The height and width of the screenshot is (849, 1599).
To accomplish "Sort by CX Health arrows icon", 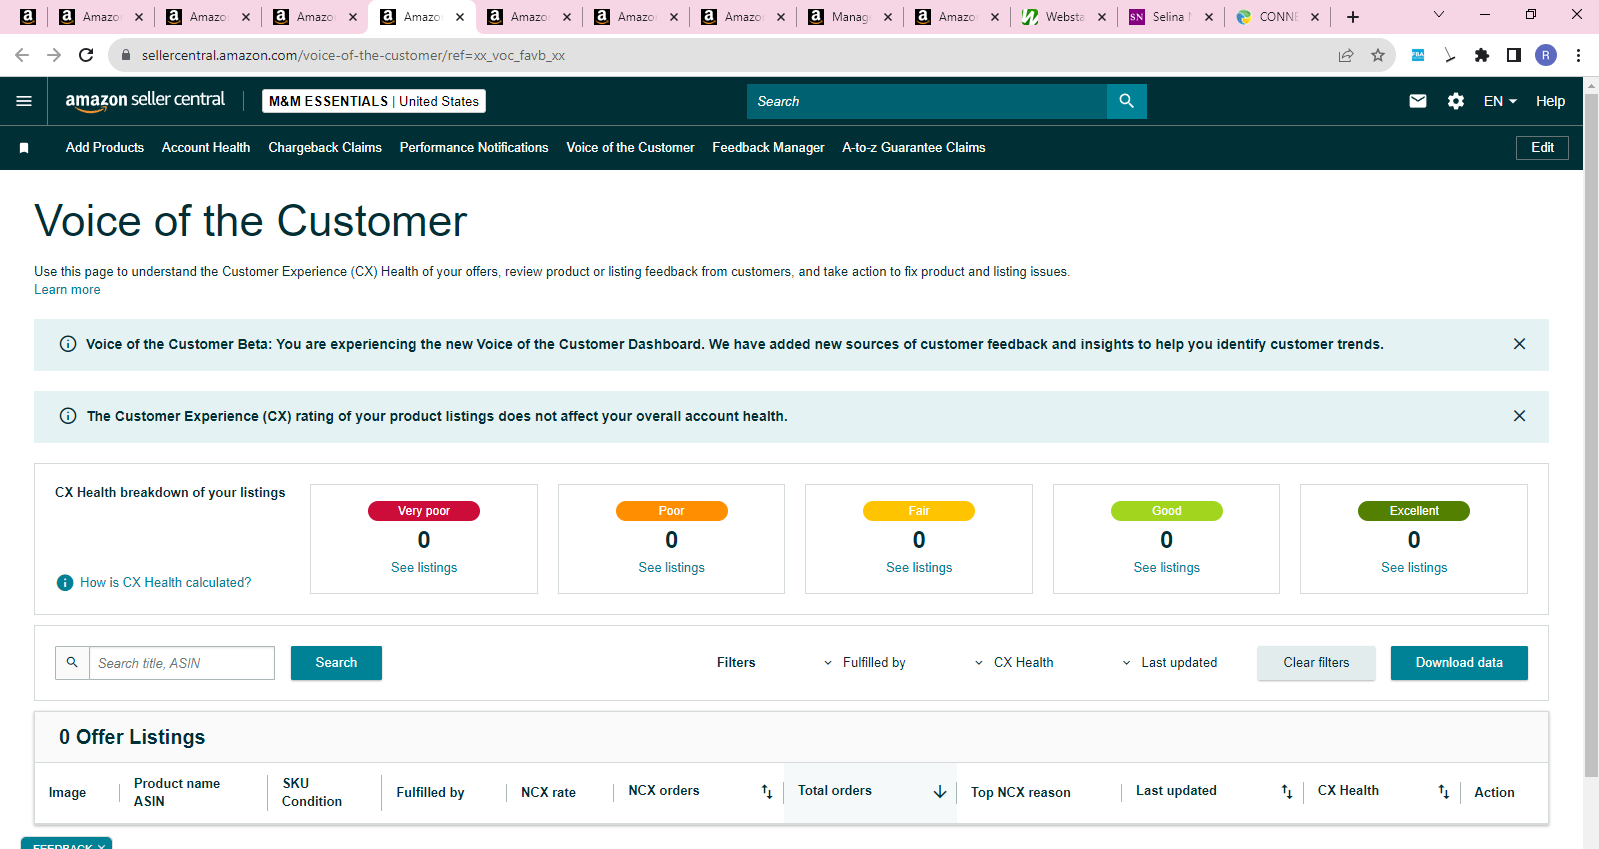I will point(1444,791).
